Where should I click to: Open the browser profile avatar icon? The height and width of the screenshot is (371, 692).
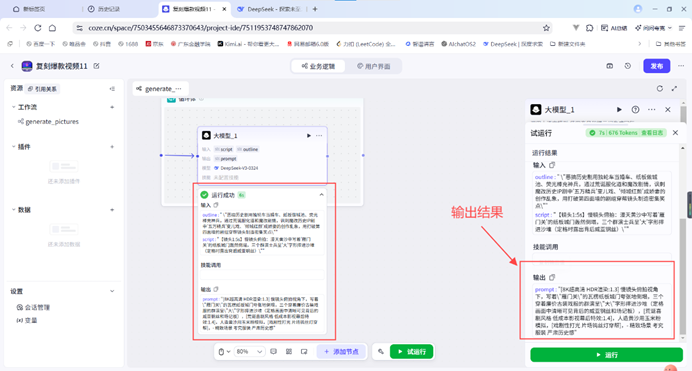pos(638,9)
